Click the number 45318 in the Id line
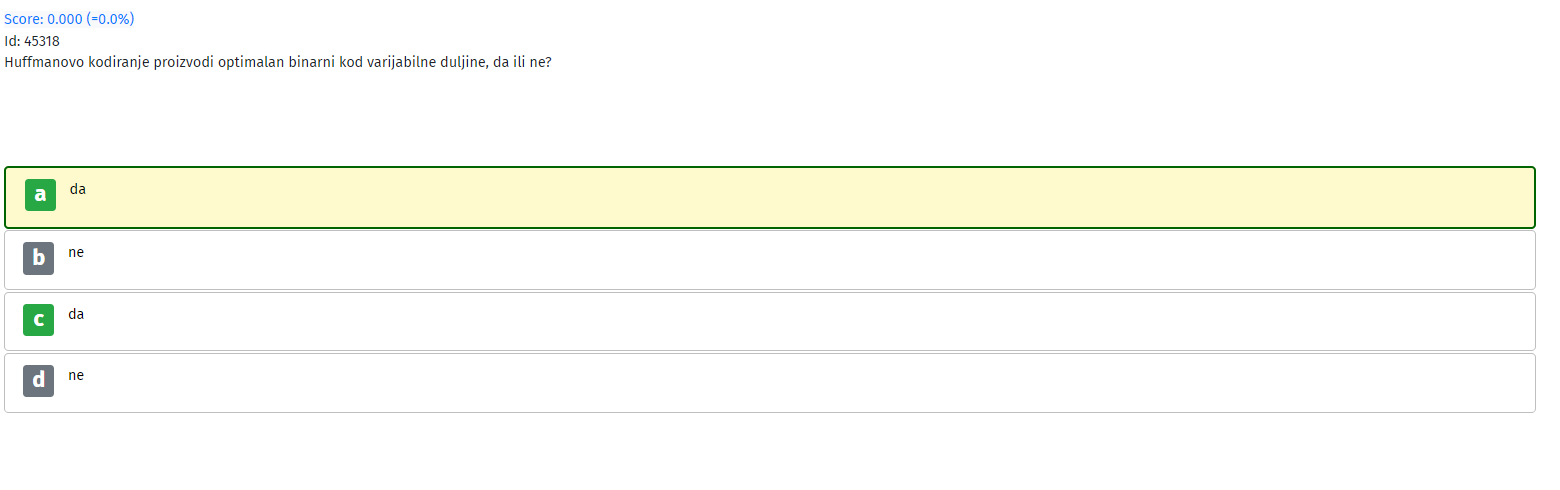The height and width of the screenshot is (490, 1560). pyautogui.click(x=42, y=41)
